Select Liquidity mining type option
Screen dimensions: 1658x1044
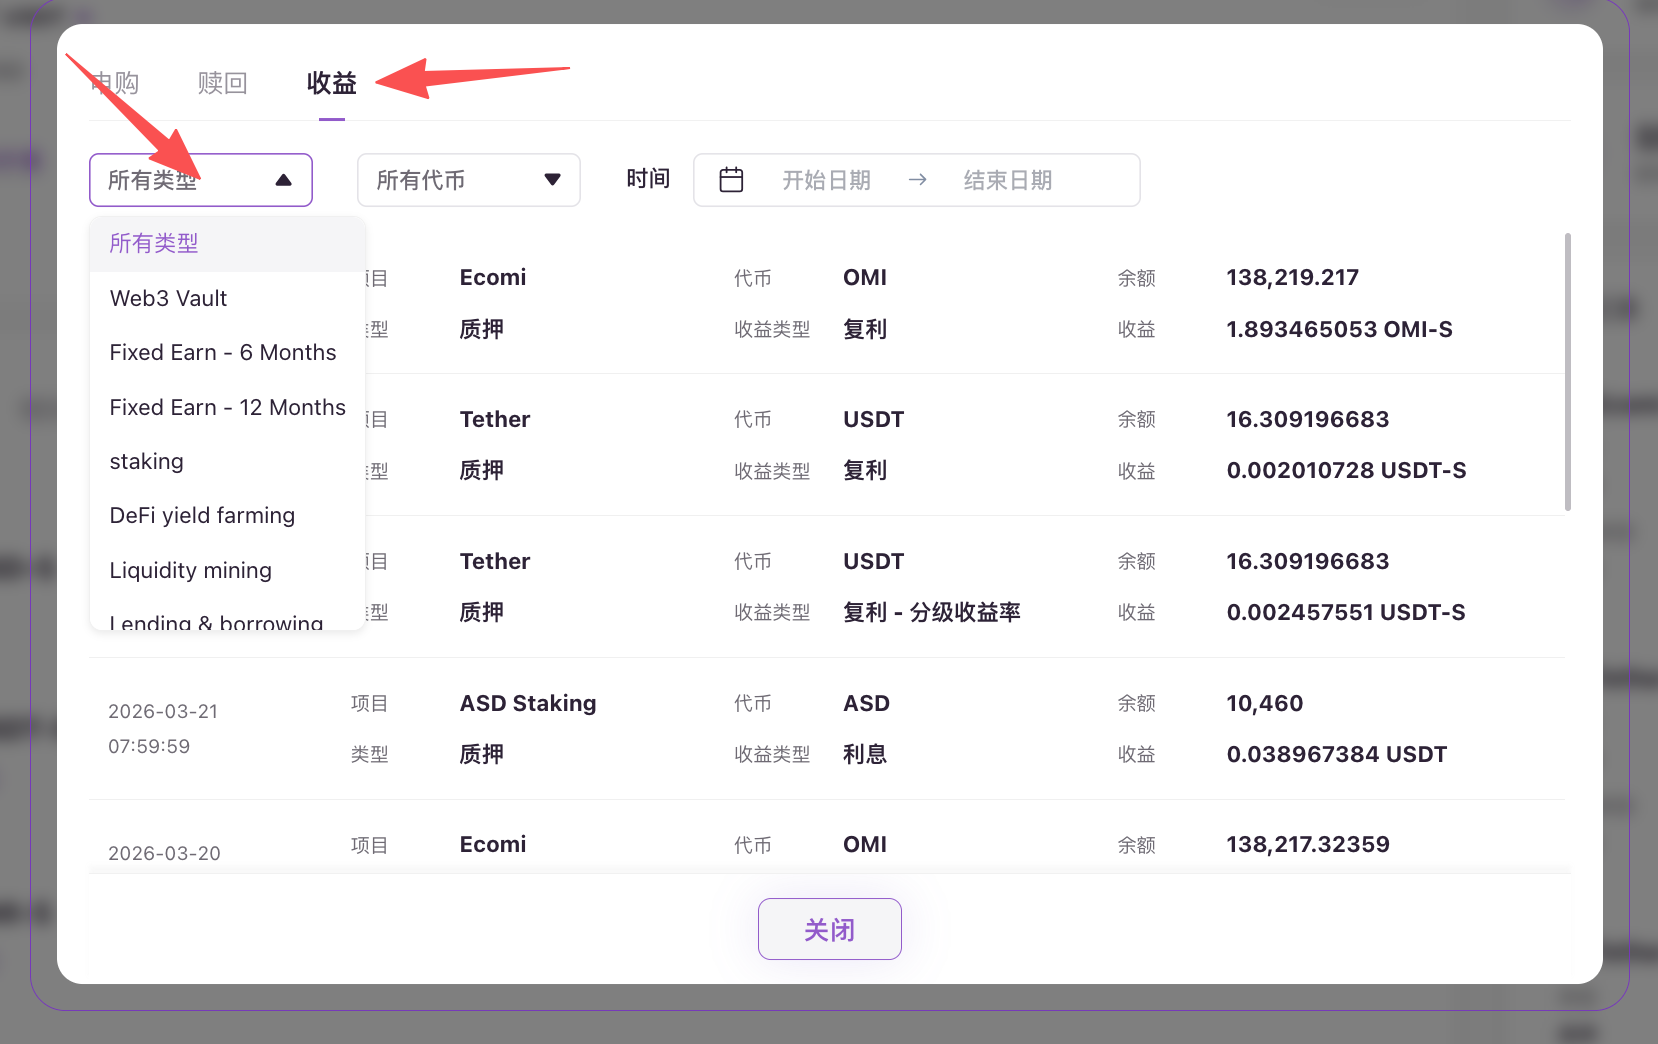coord(190,570)
